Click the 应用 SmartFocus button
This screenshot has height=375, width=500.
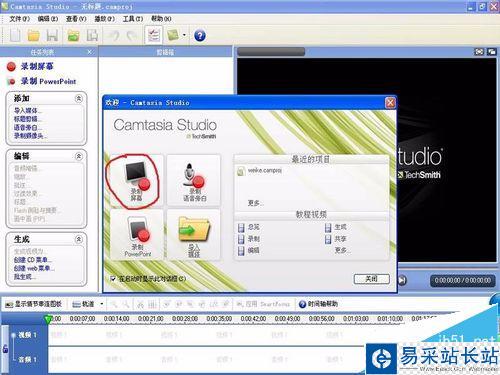(263, 304)
